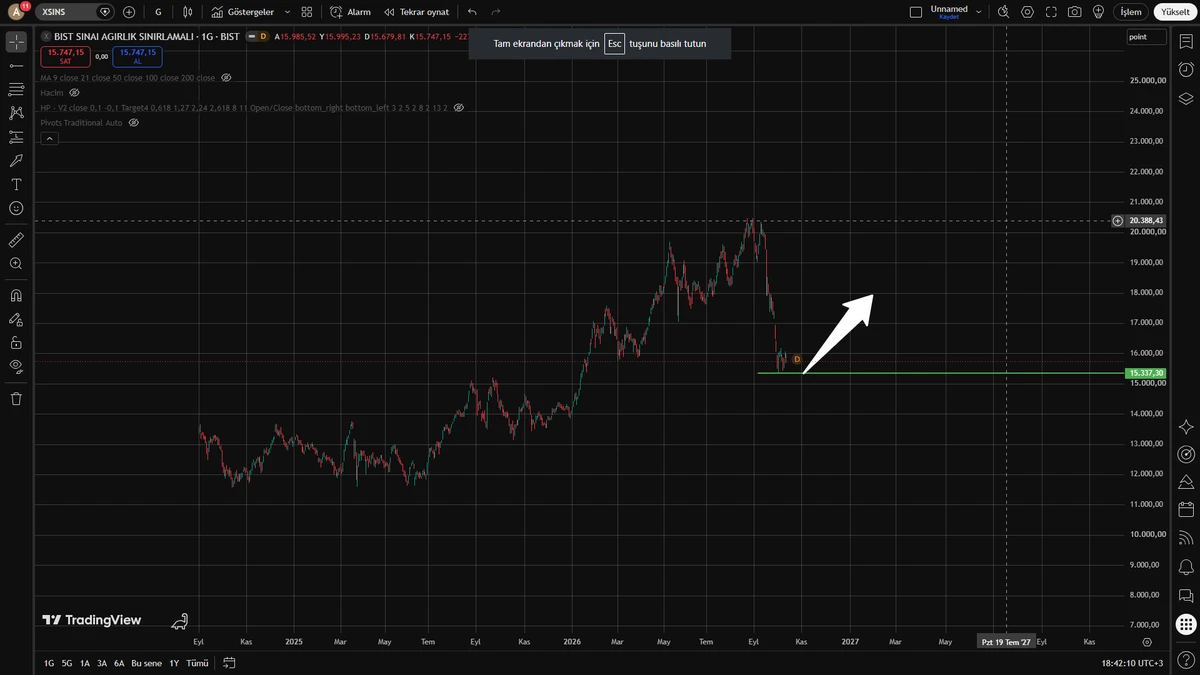This screenshot has height=675, width=1200.
Task: Collapse the indicator legend list
Action: 49,138
